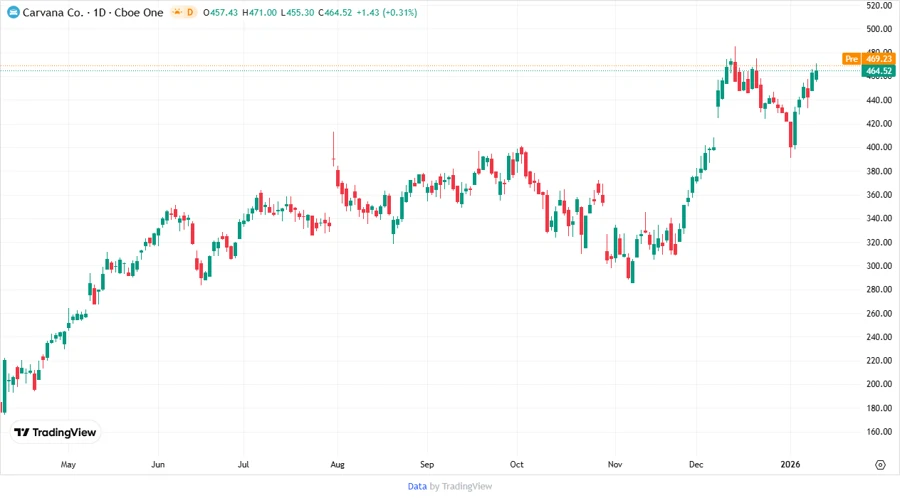The image size is (900, 498).
Task: Click the 200.00 price scale label
Action: coord(879,384)
